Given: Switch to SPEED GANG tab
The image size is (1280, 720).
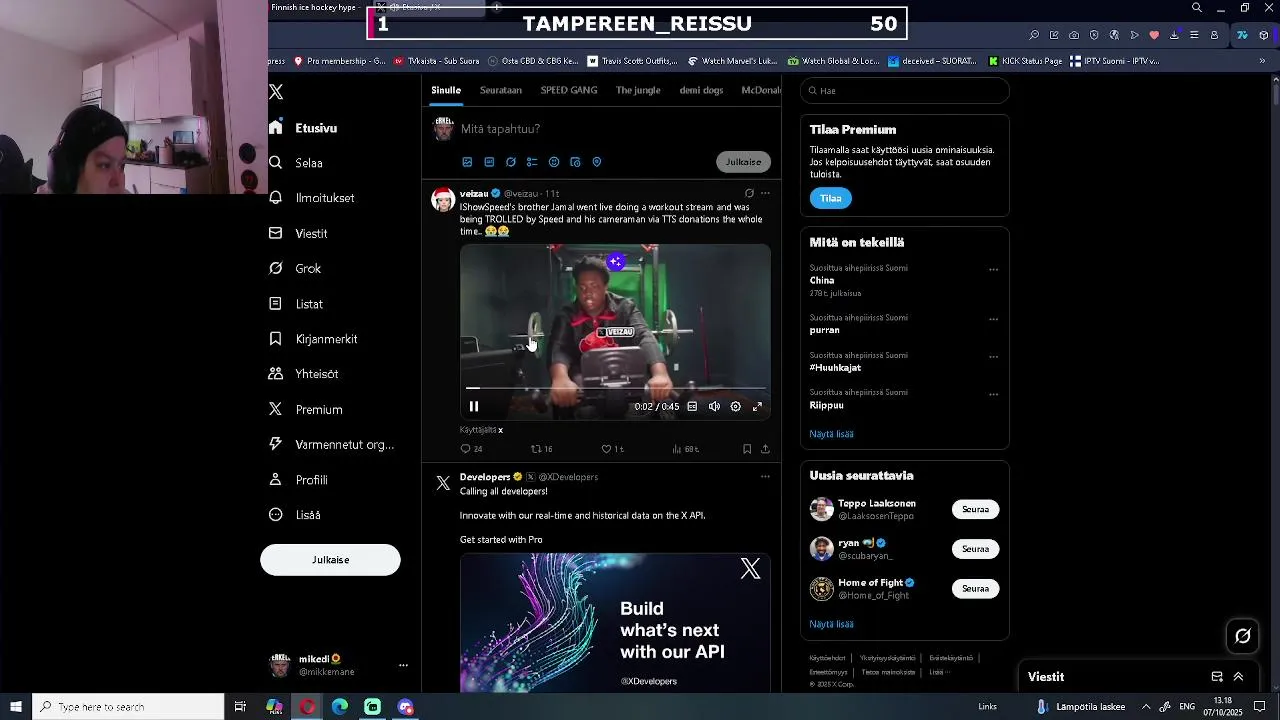Looking at the screenshot, I should click(569, 90).
